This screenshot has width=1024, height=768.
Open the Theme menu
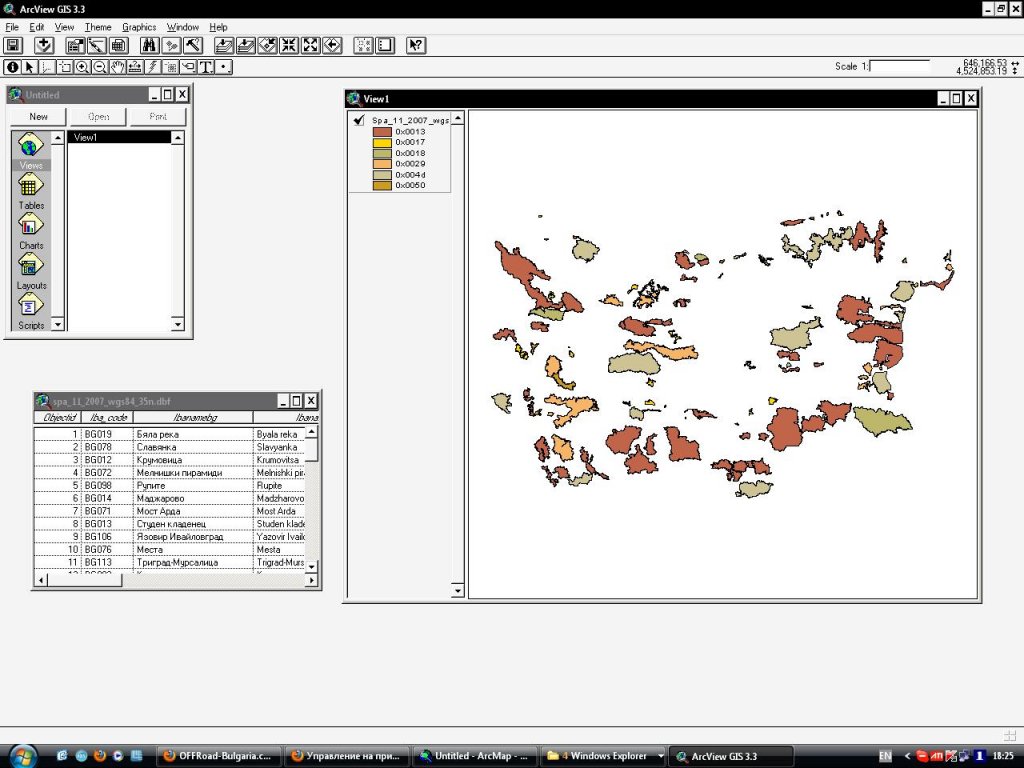(x=98, y=27)
